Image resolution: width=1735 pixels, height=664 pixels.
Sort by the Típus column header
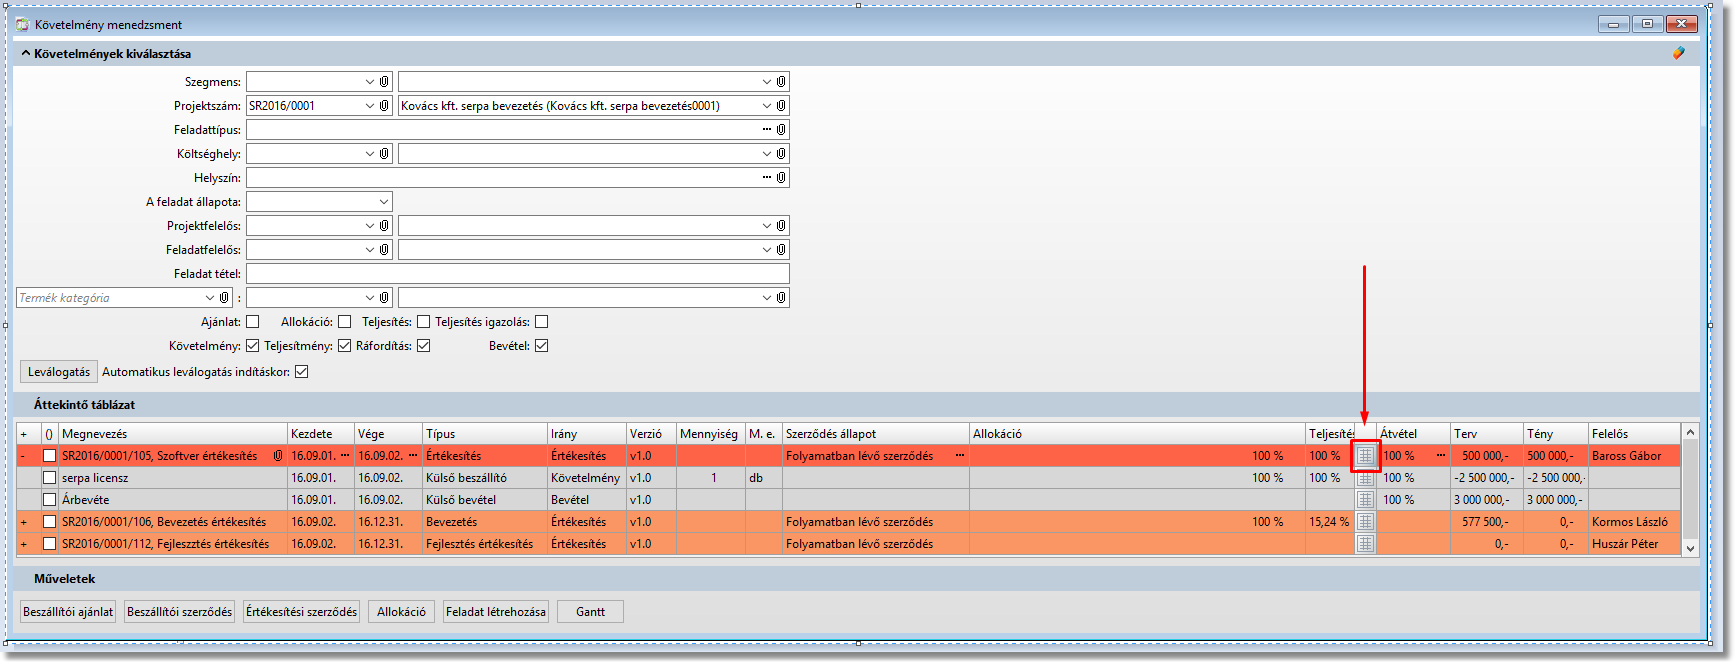pyautogui.click(x=485, y=434)
